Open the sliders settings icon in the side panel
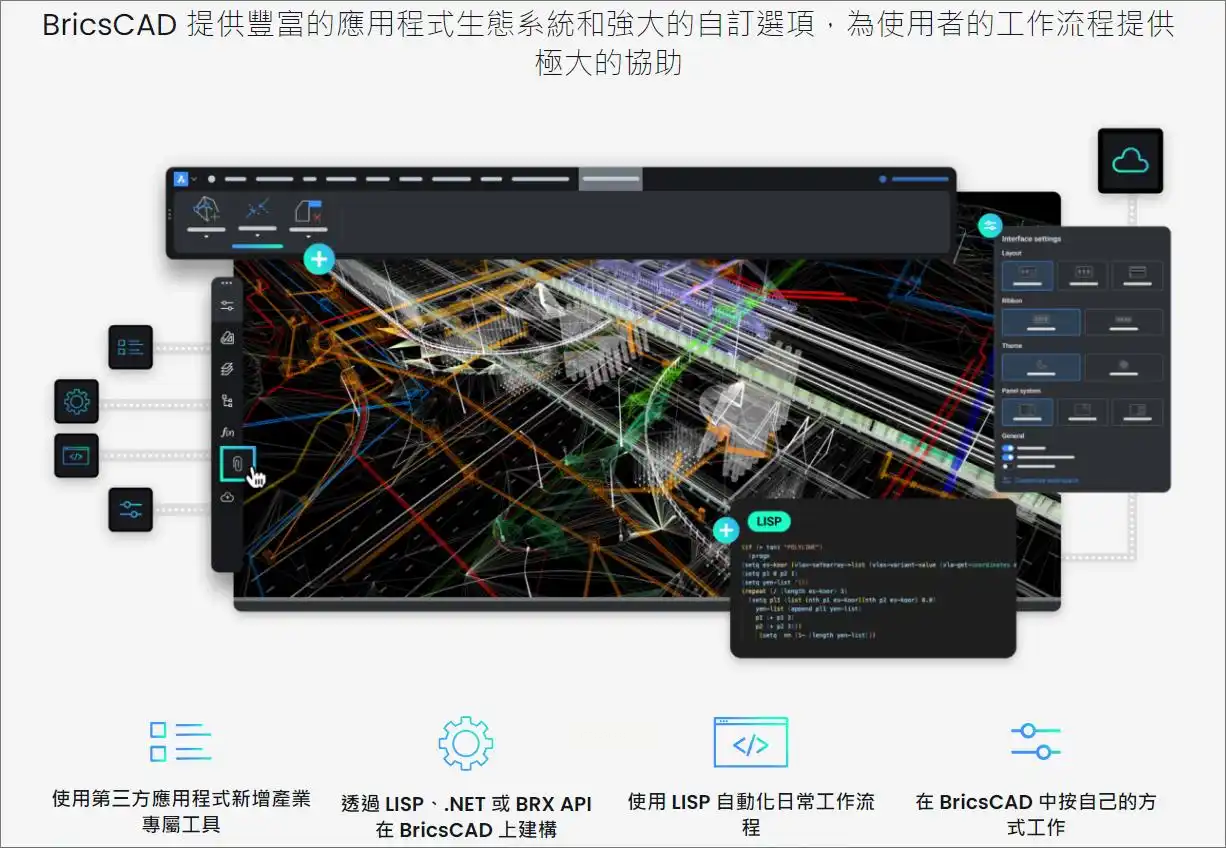This screenshot has width=1226, height=848. (227, 306)
